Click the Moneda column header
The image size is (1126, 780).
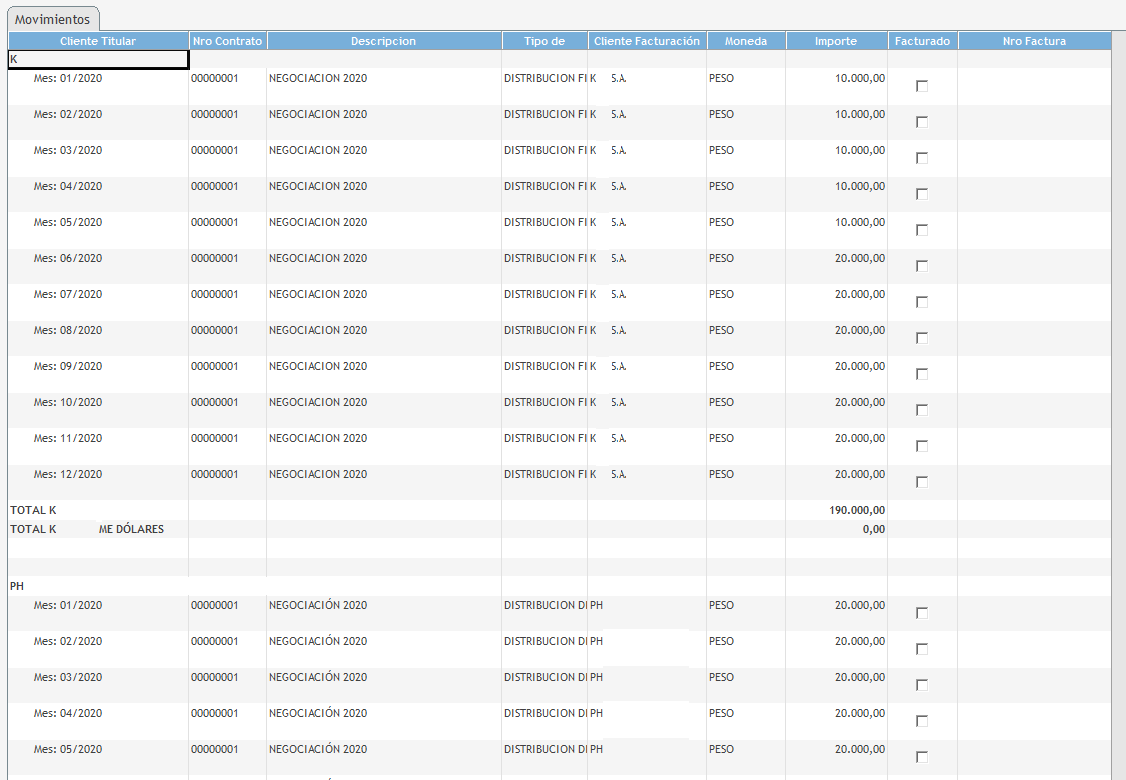[745, 41]
